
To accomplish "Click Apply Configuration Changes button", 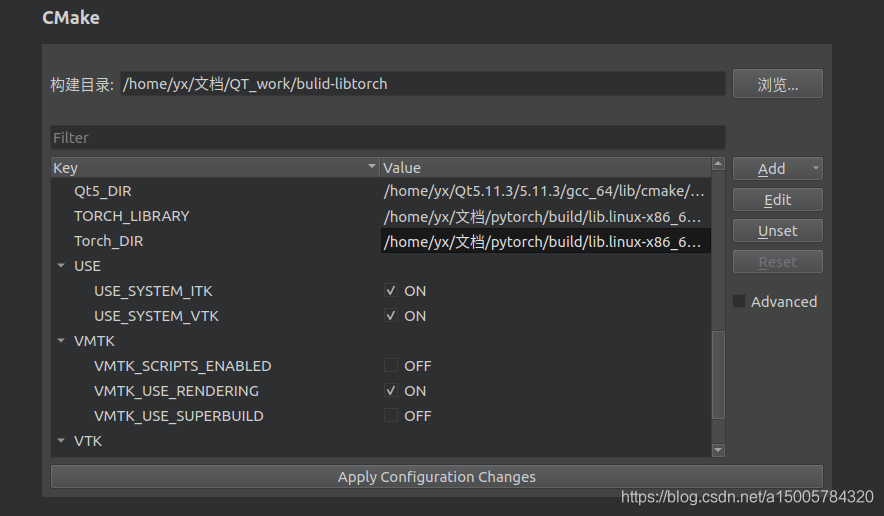I will tap(437, 477).
